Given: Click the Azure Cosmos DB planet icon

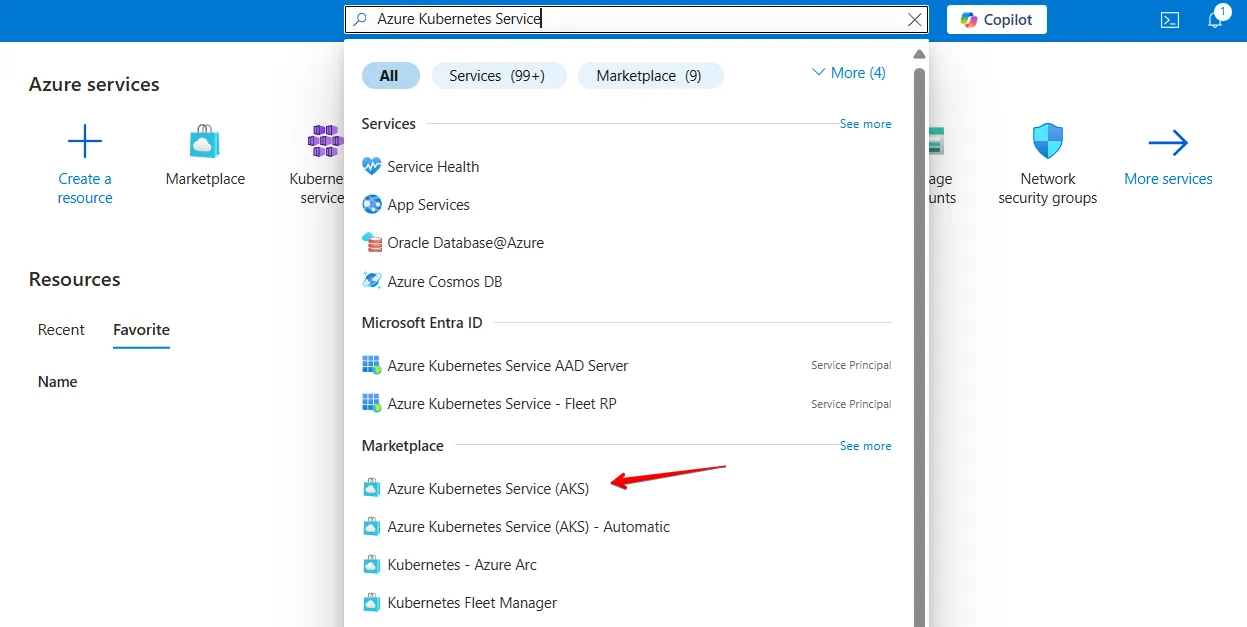Looking at the screenshot, I should (372, 282).
